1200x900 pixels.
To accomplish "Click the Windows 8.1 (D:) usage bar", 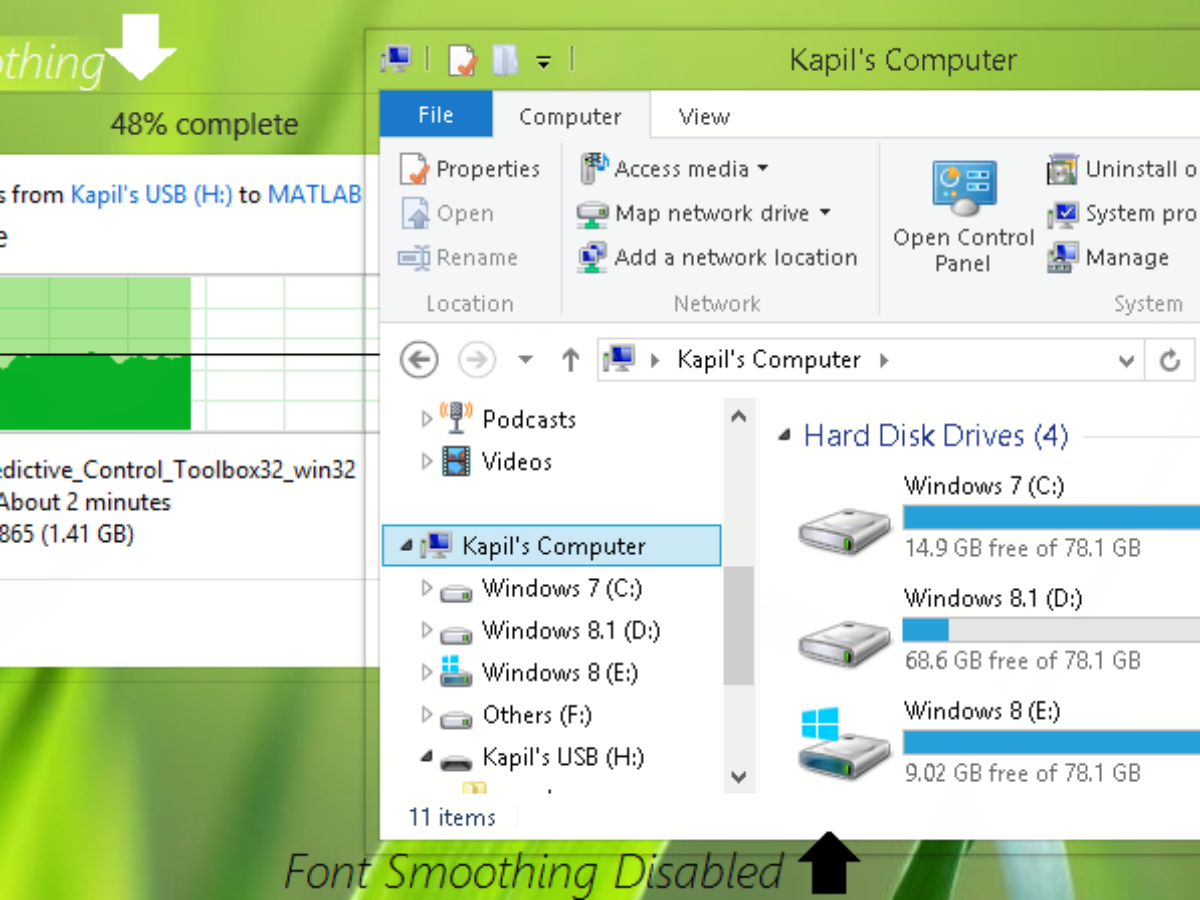I will (1051, 630).
